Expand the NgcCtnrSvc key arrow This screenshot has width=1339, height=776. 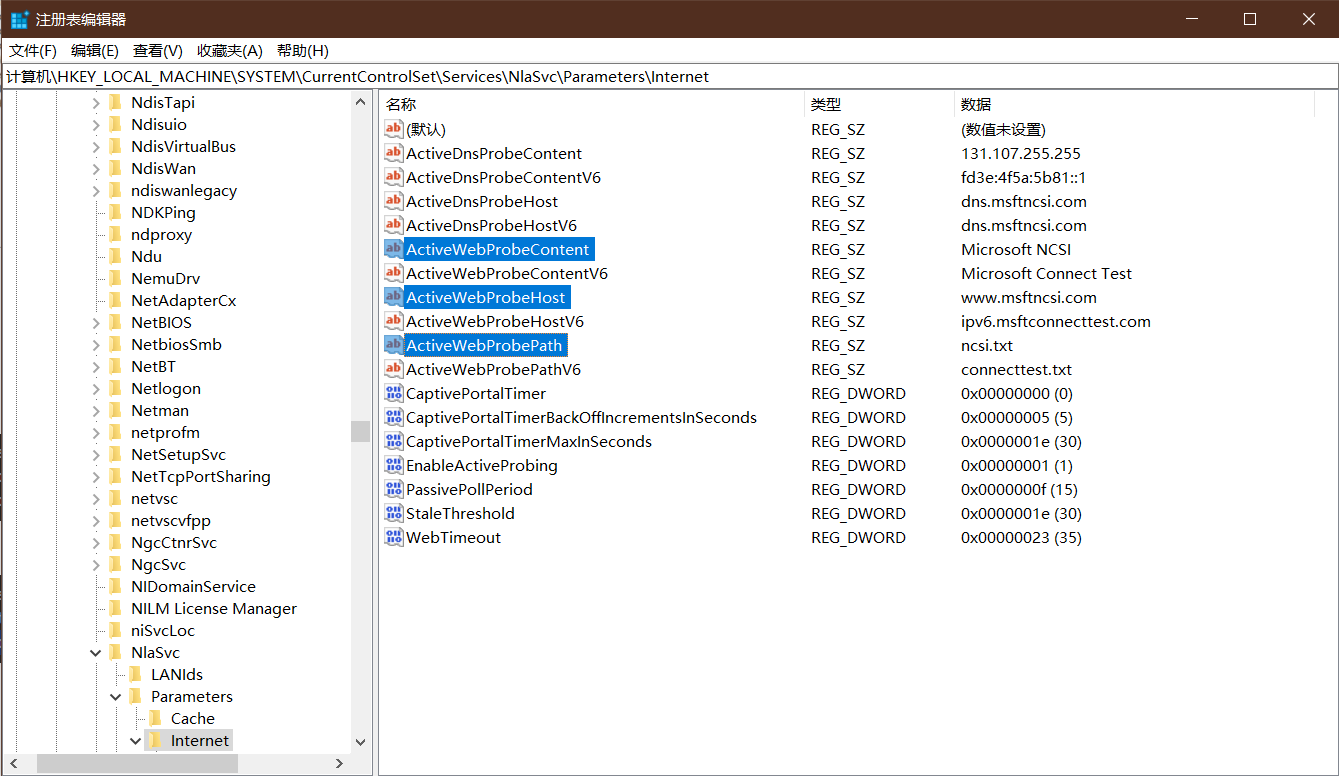tap(96, 542)
